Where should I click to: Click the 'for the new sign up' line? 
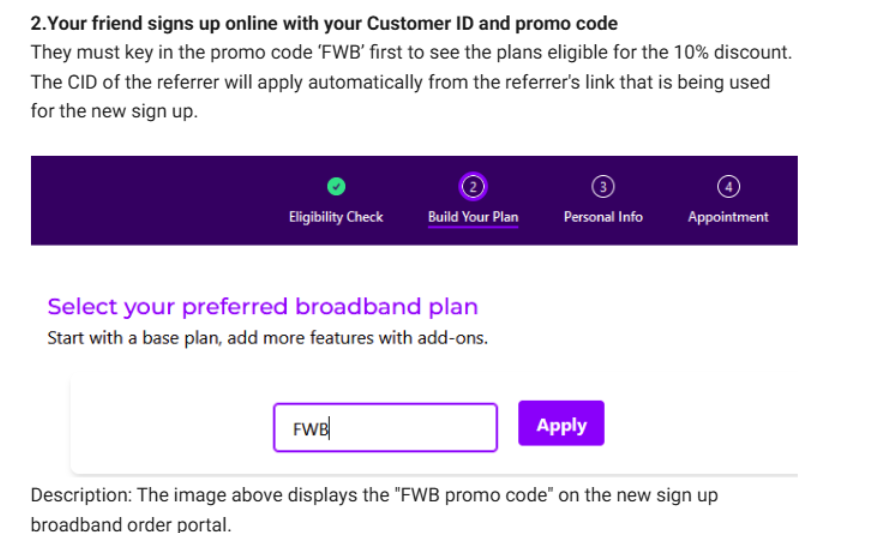pos(114,111)
